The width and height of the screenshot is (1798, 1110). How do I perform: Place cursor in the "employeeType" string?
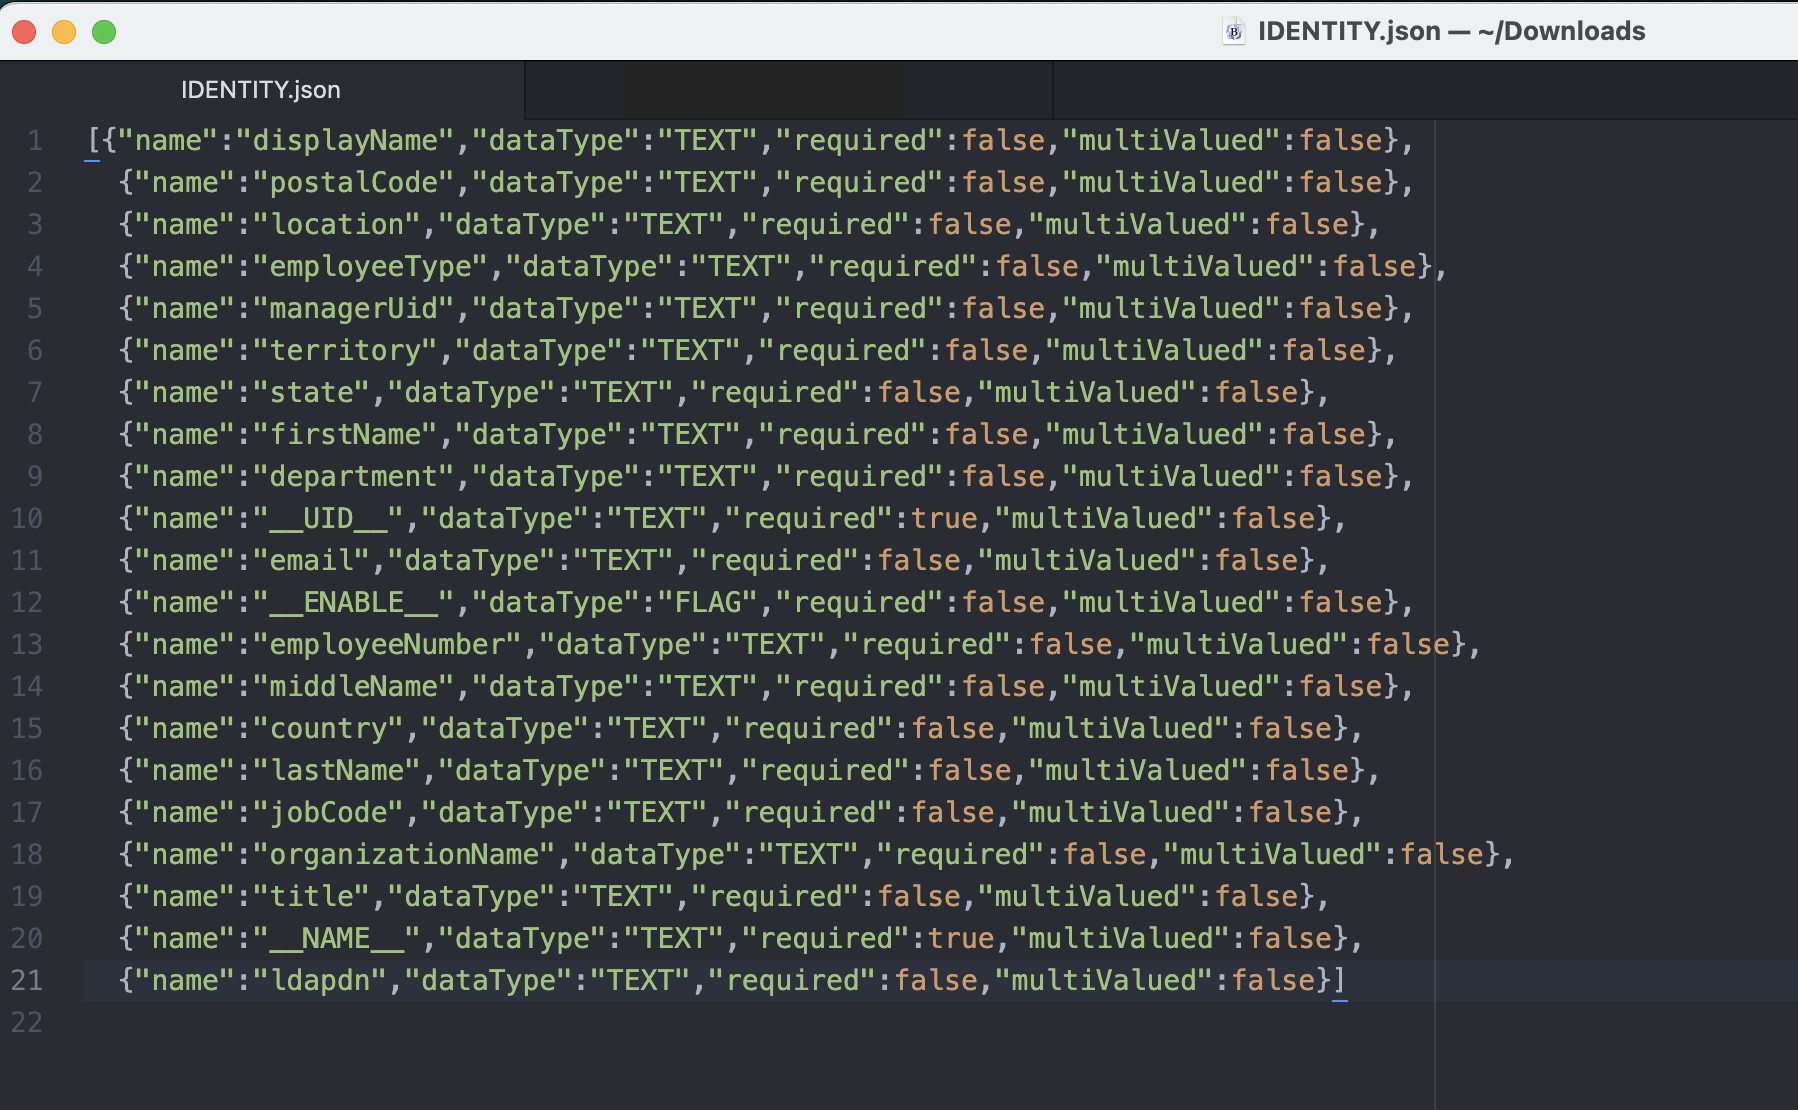tap(372, 267)
